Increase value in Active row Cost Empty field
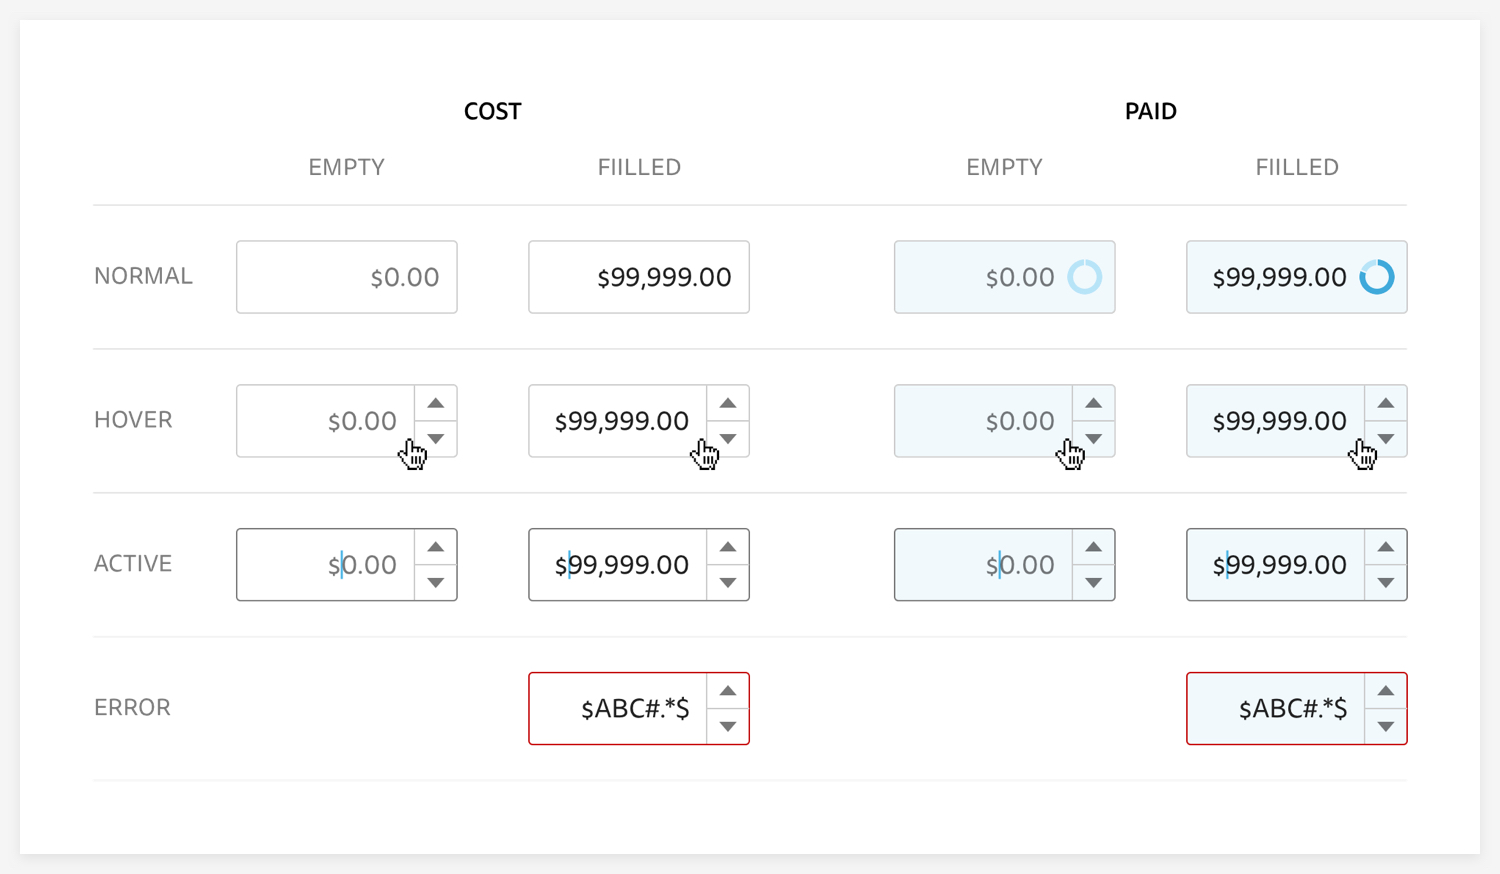The image size is (1500, 874). (x=436, y=547)
